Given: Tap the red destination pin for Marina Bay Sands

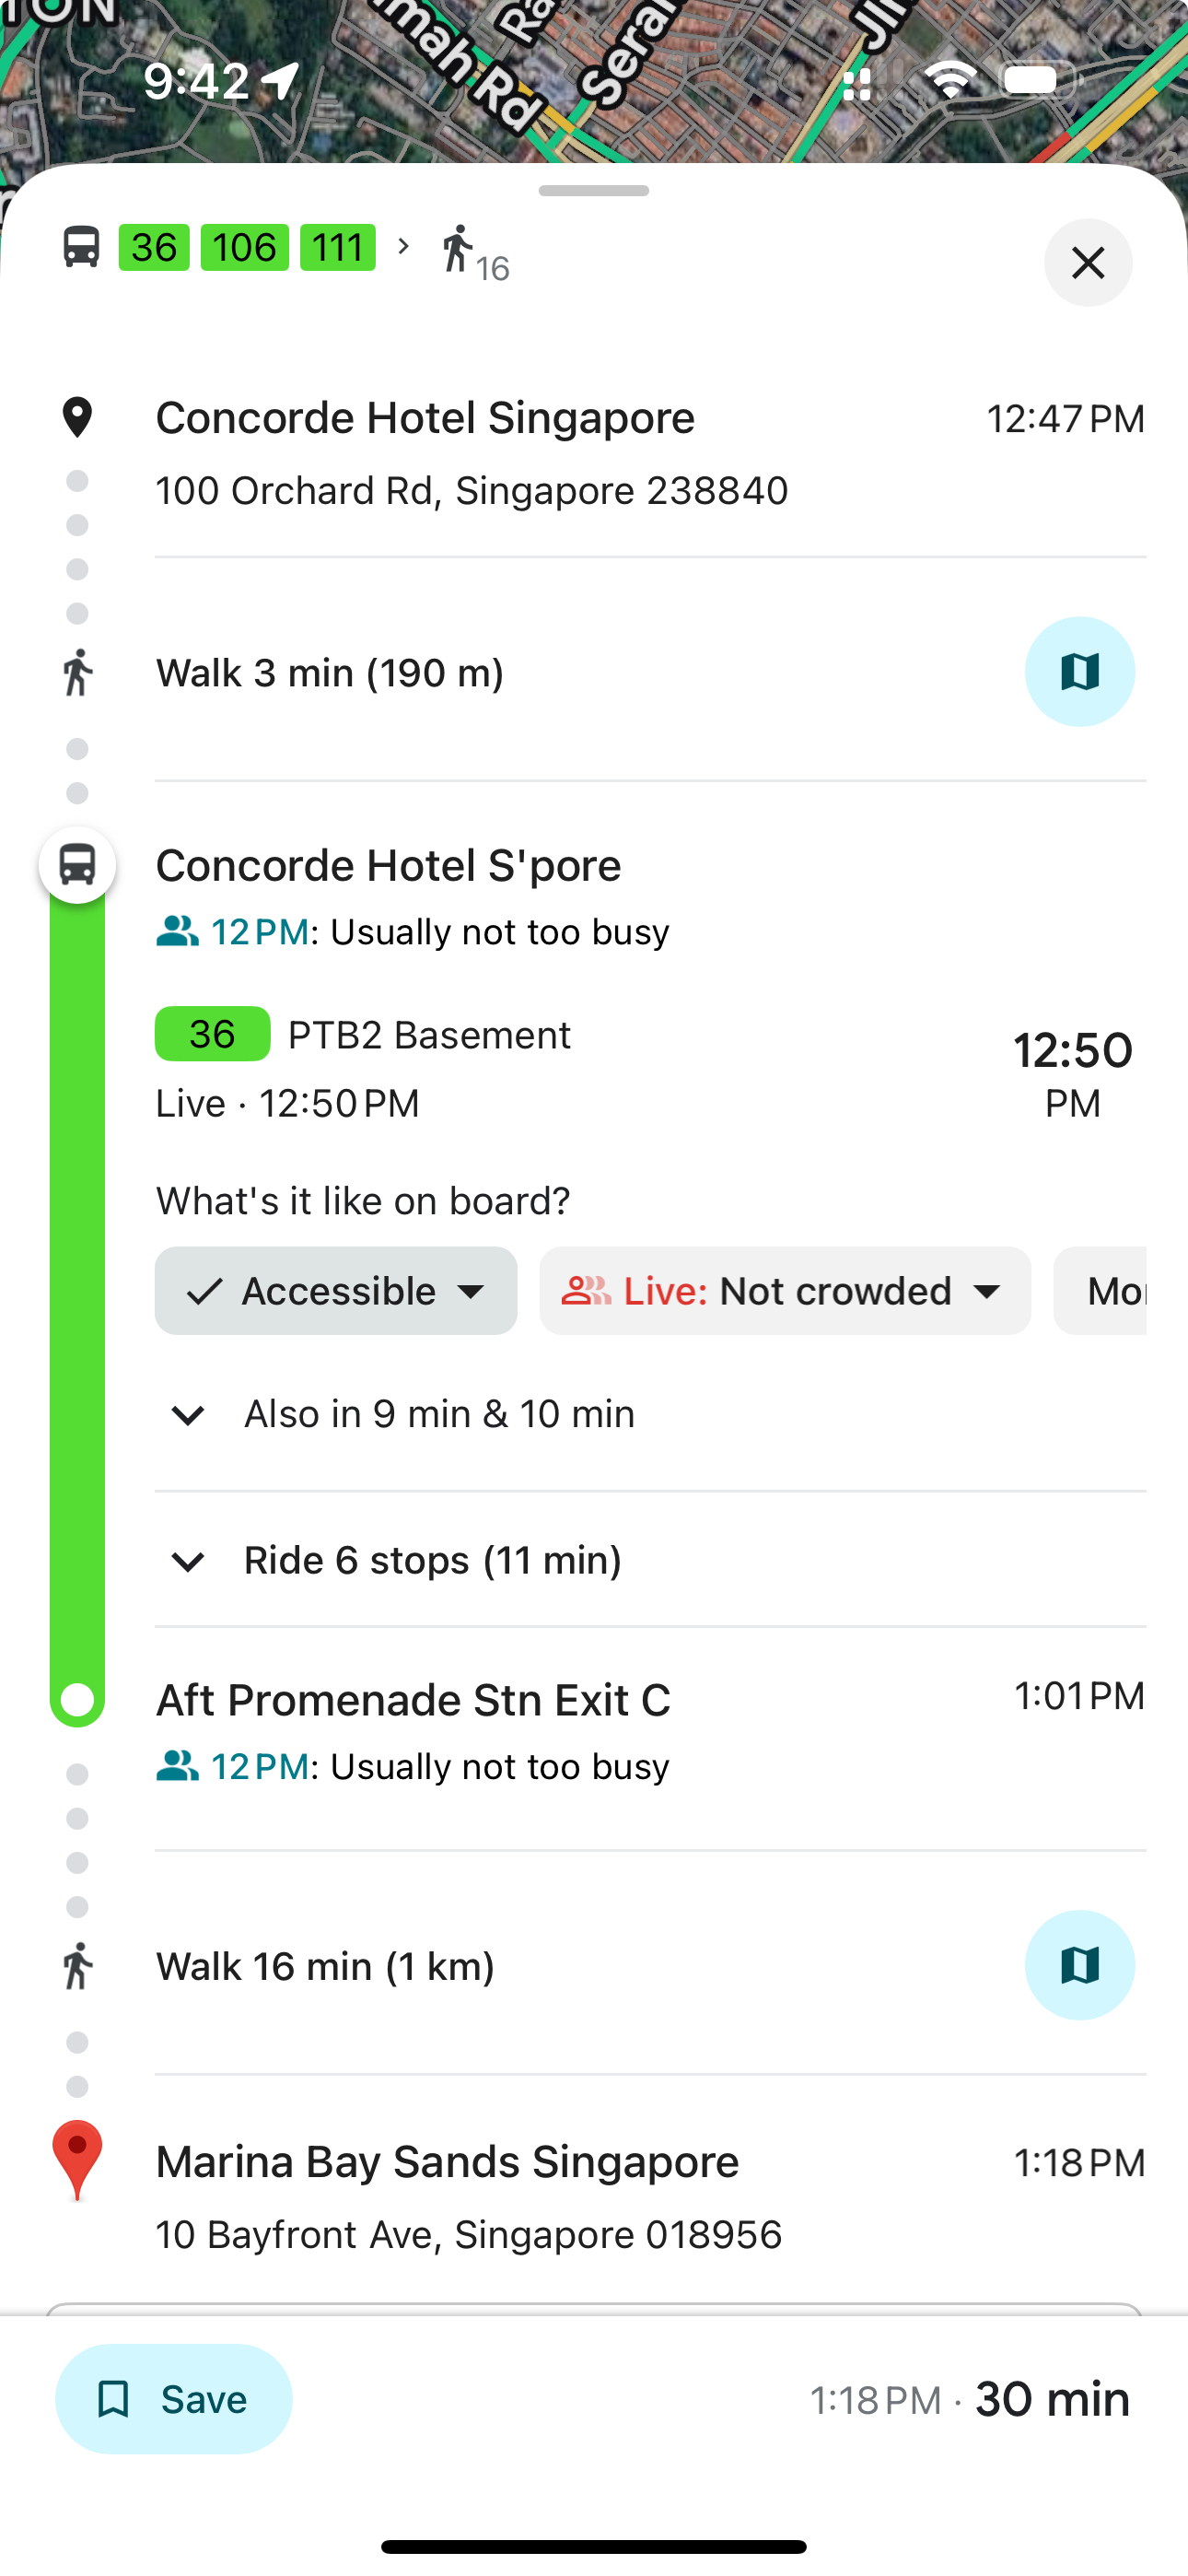Looking at the screenshot, I should pos(77,2160).
